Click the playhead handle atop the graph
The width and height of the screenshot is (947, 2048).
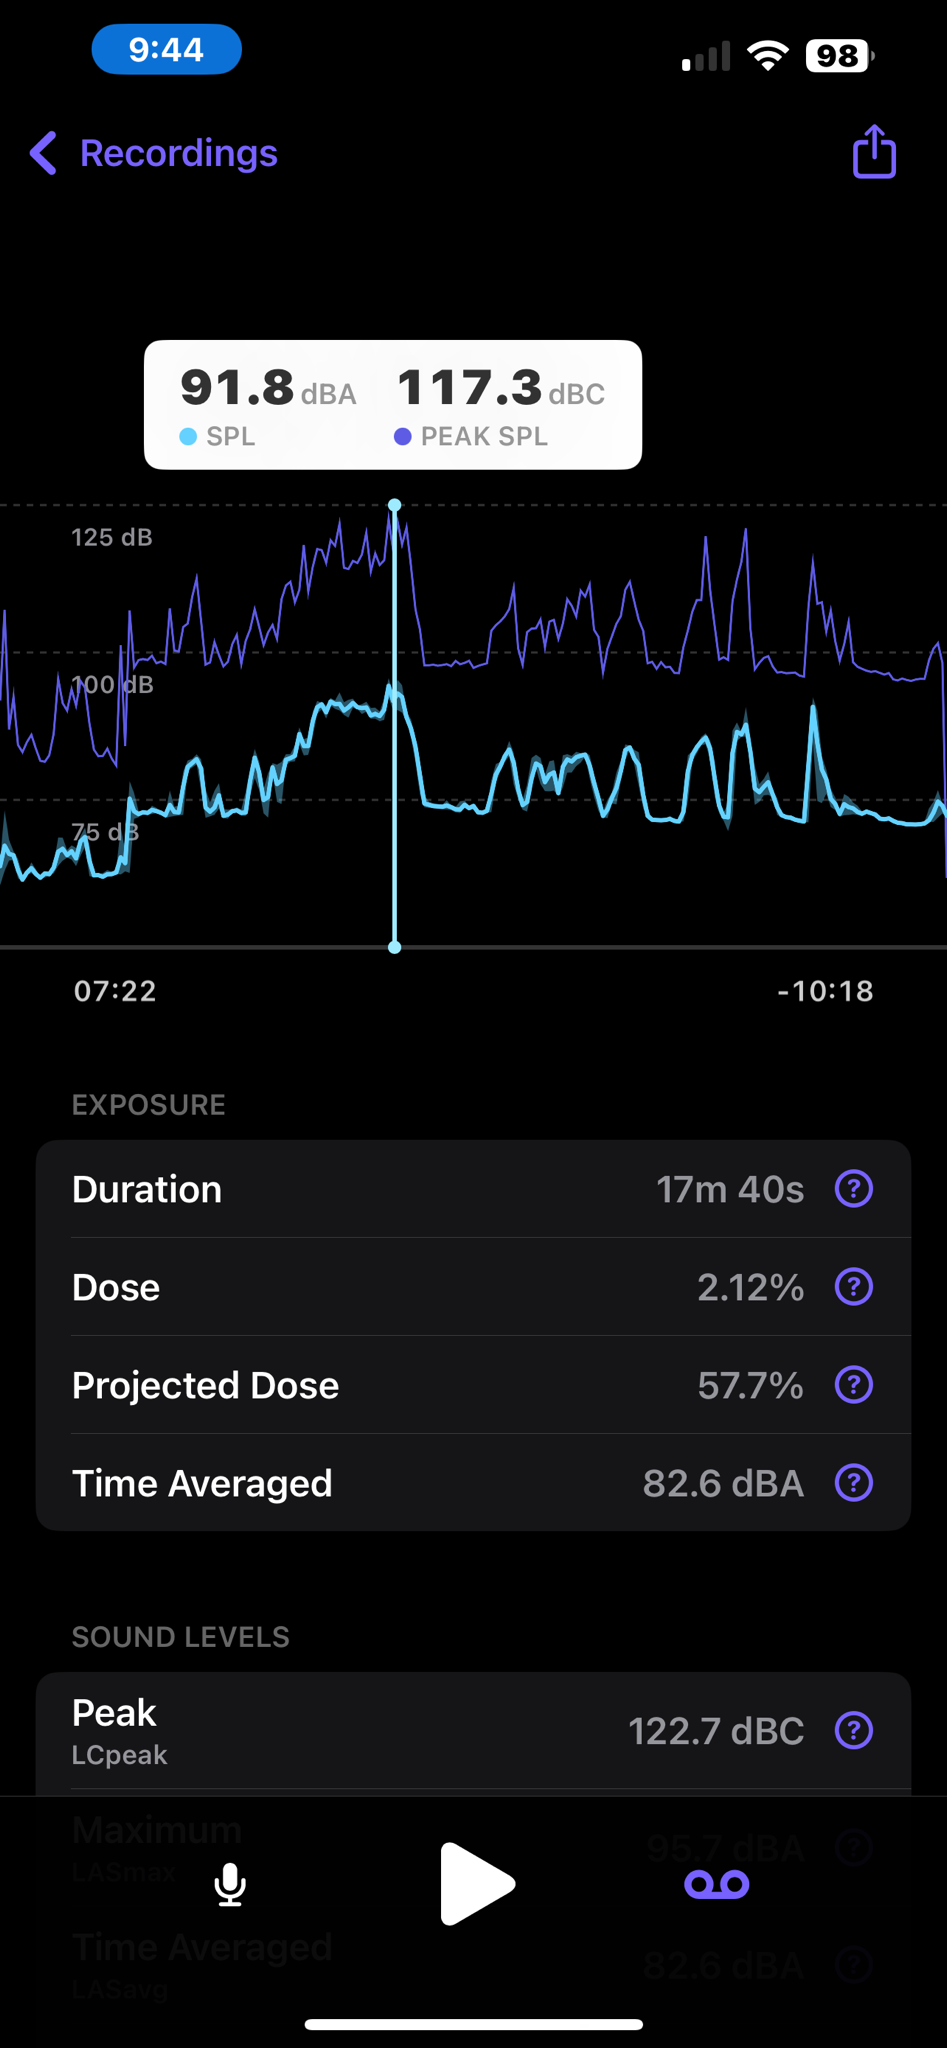point(395,506)
